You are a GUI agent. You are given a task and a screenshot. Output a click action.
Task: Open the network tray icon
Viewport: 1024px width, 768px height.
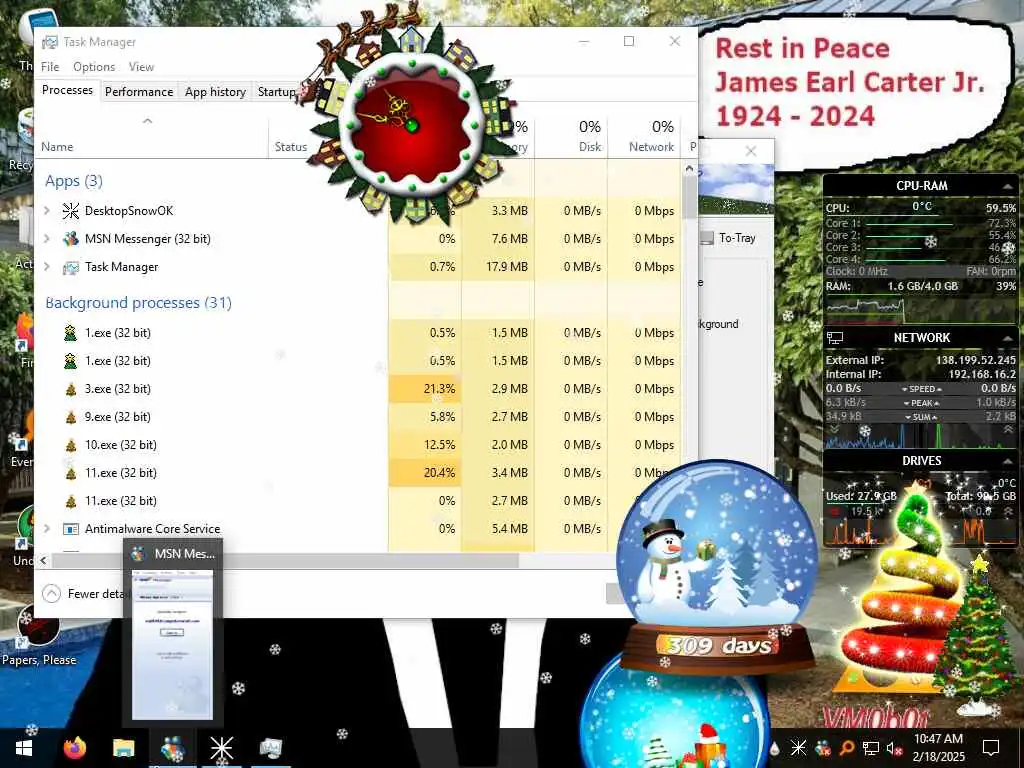point(871,748)
